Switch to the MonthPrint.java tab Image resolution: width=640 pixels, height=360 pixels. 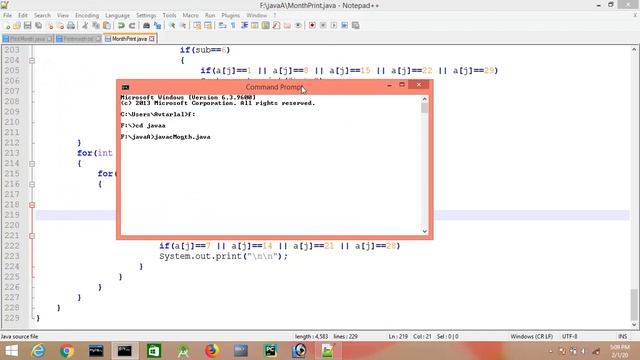(129, 39)
